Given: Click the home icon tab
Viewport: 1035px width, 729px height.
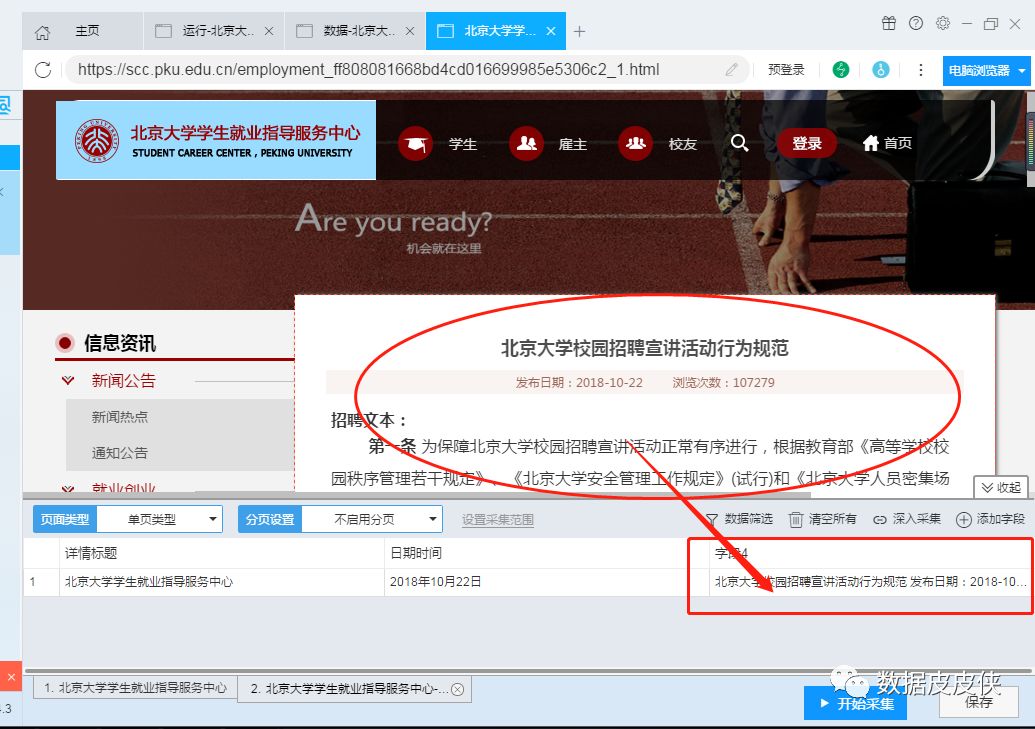Looking at the screenshot, I should coord(42,32).
